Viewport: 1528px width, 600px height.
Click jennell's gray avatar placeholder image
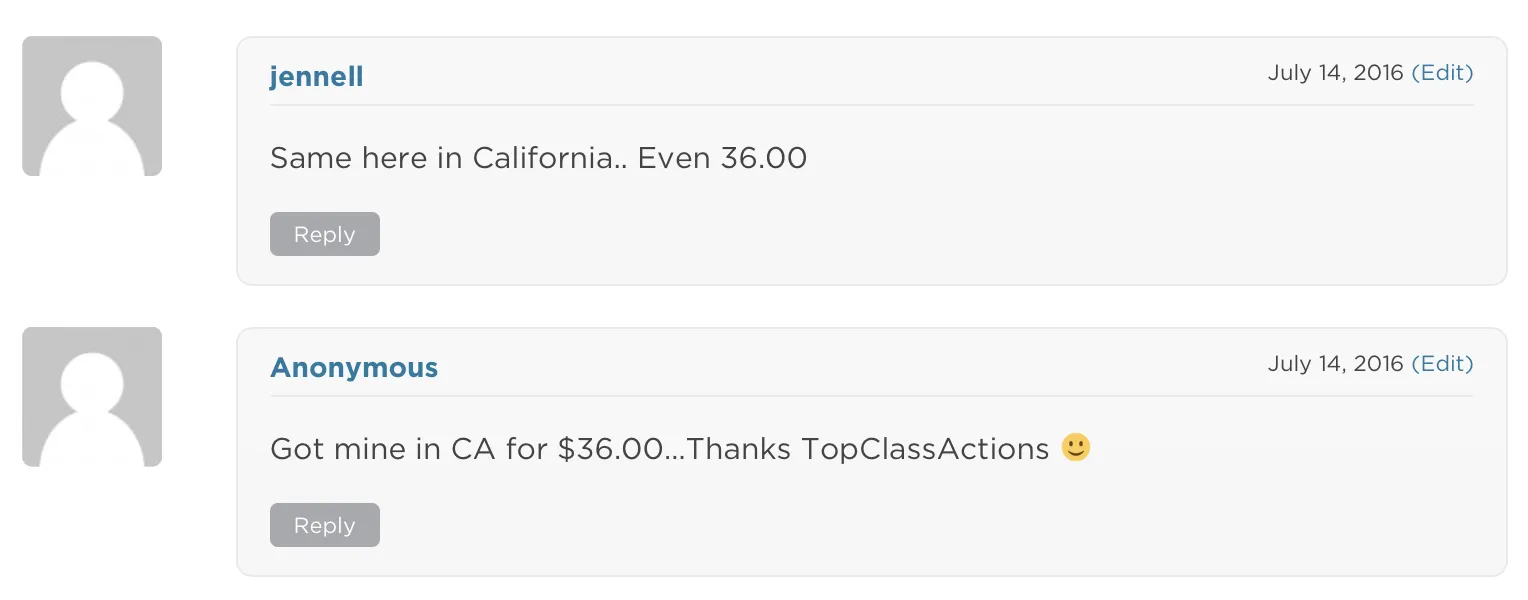pos(92,106)
